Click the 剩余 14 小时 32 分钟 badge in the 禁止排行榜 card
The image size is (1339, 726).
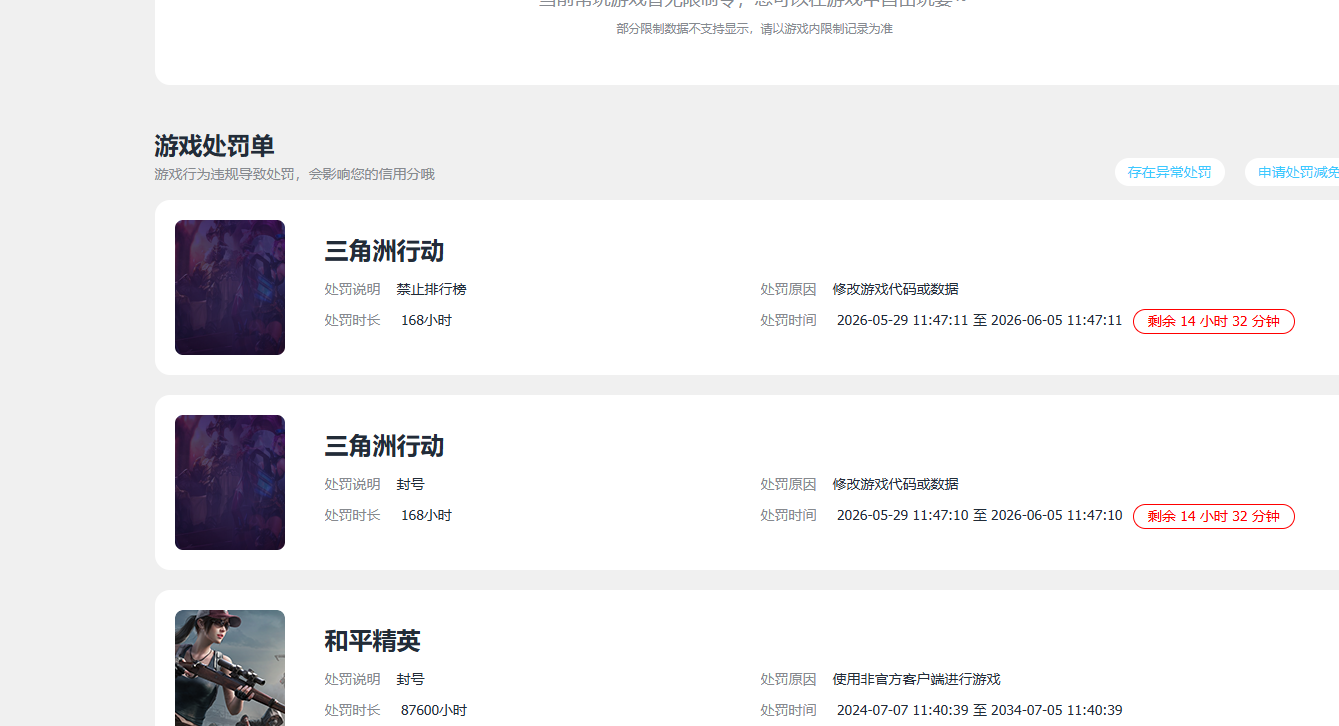1213,321
